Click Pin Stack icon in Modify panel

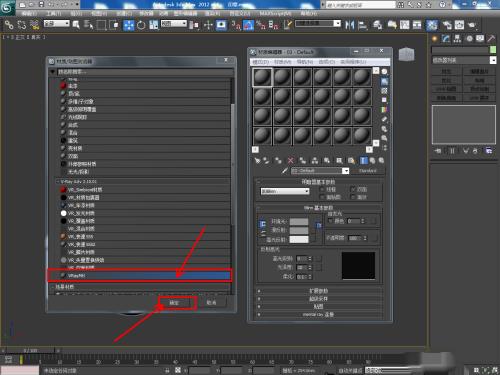pyautogui.click(x=438, y=151)
